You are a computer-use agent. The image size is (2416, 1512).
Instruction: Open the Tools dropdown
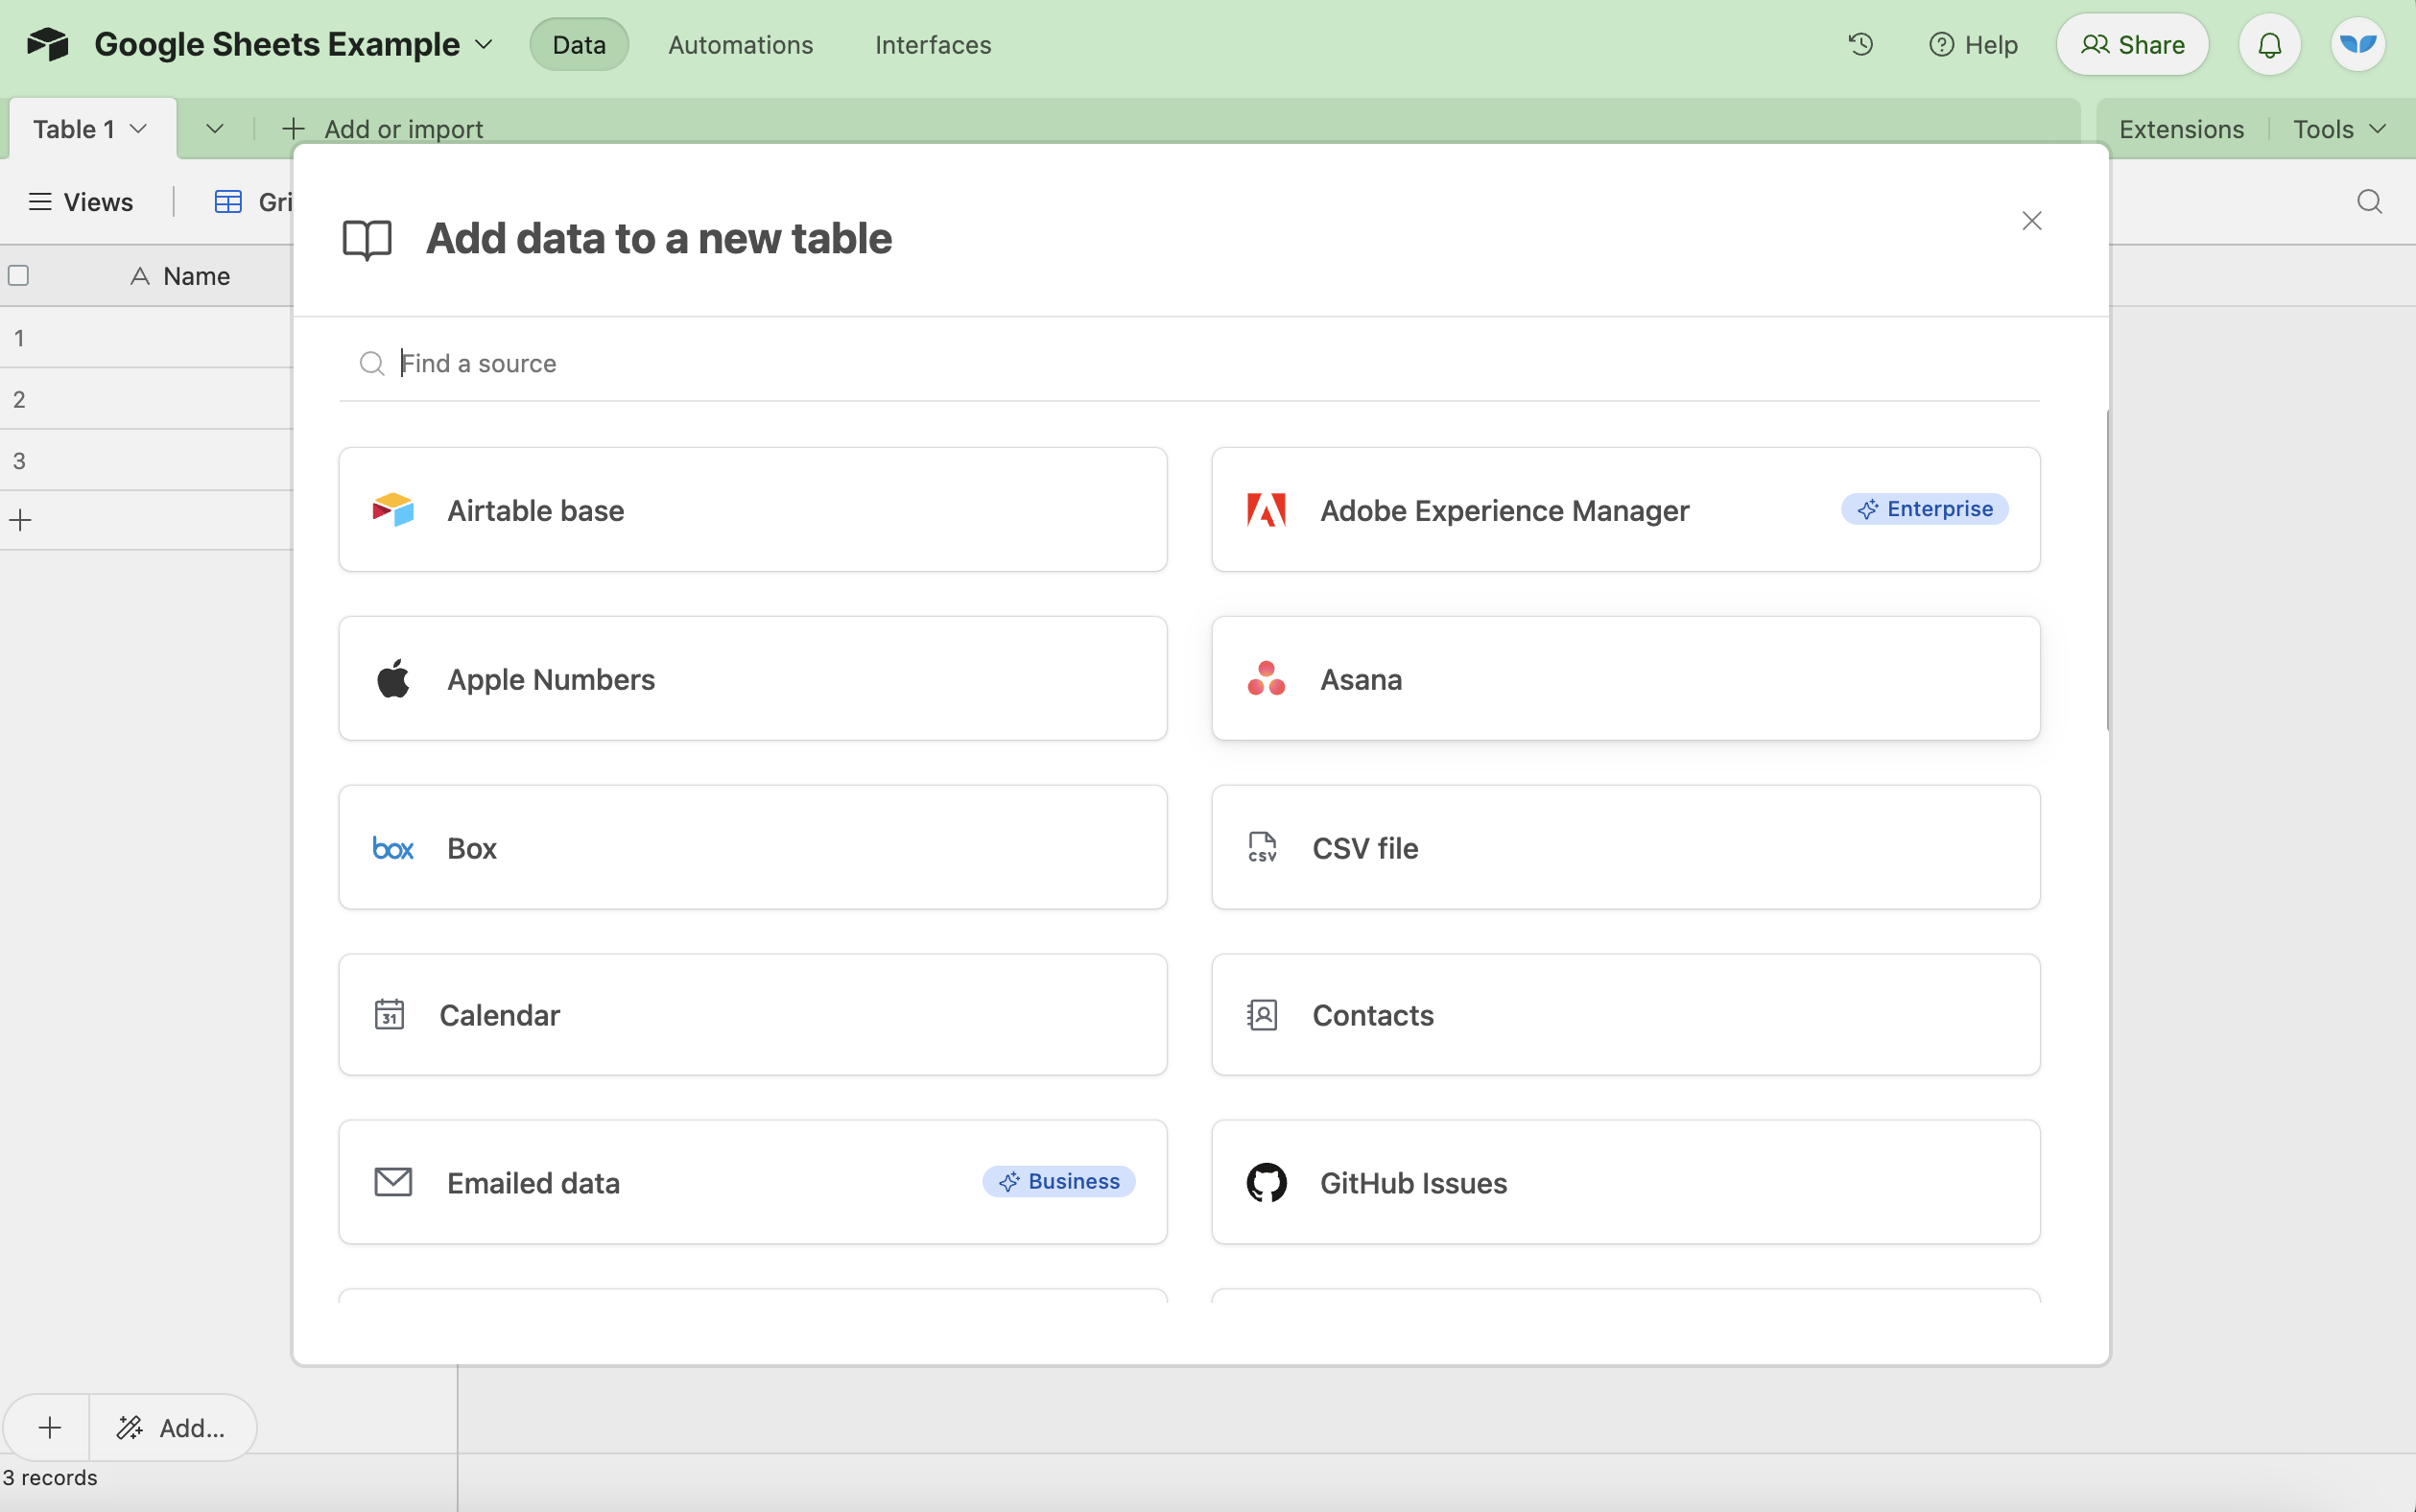[x=2339, y=129]
